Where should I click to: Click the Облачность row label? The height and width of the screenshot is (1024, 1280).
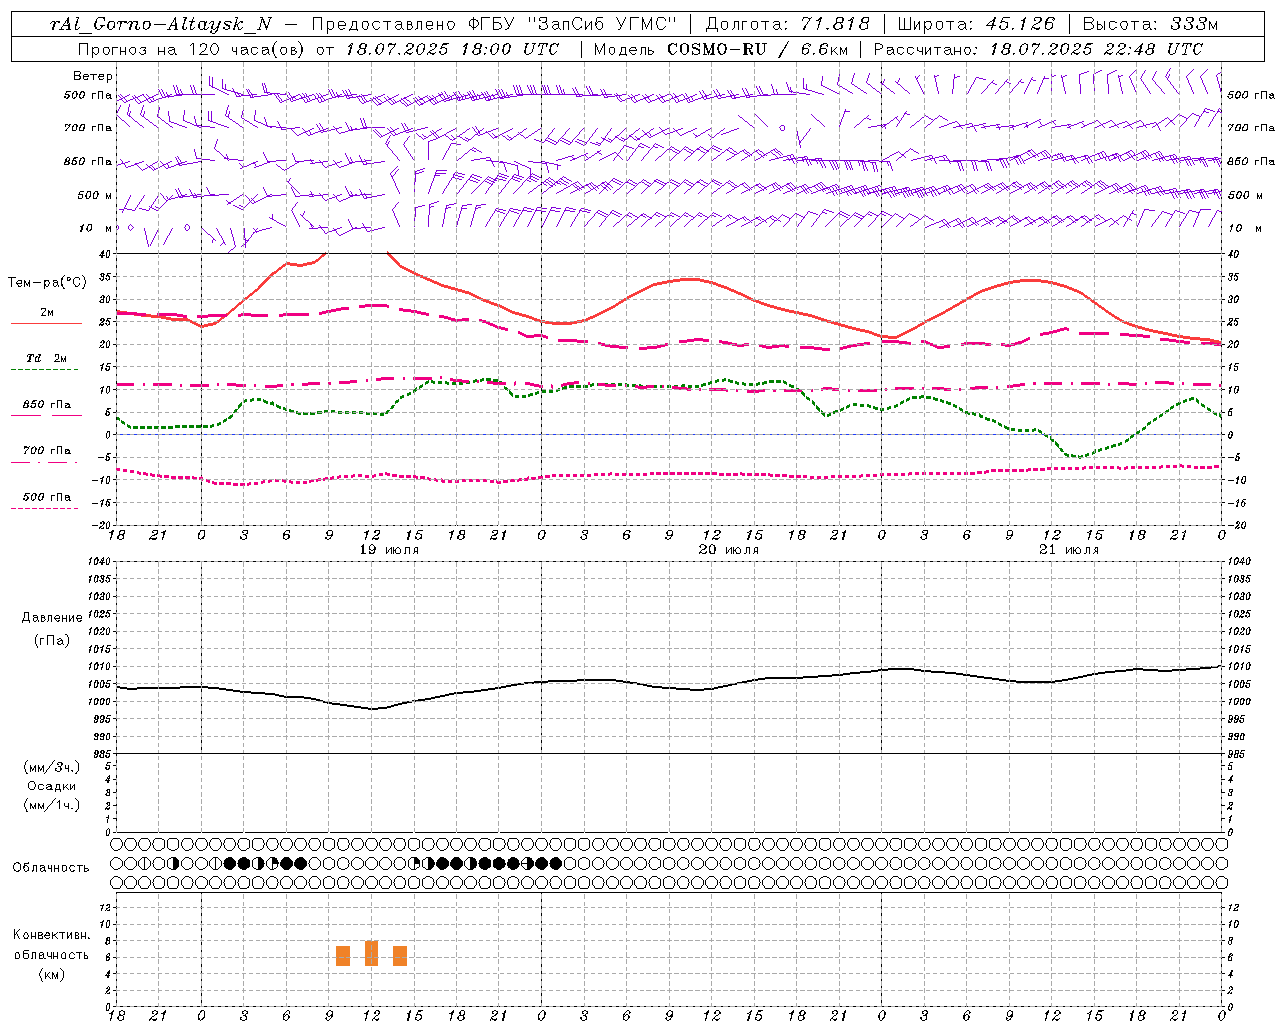[51, 868]
